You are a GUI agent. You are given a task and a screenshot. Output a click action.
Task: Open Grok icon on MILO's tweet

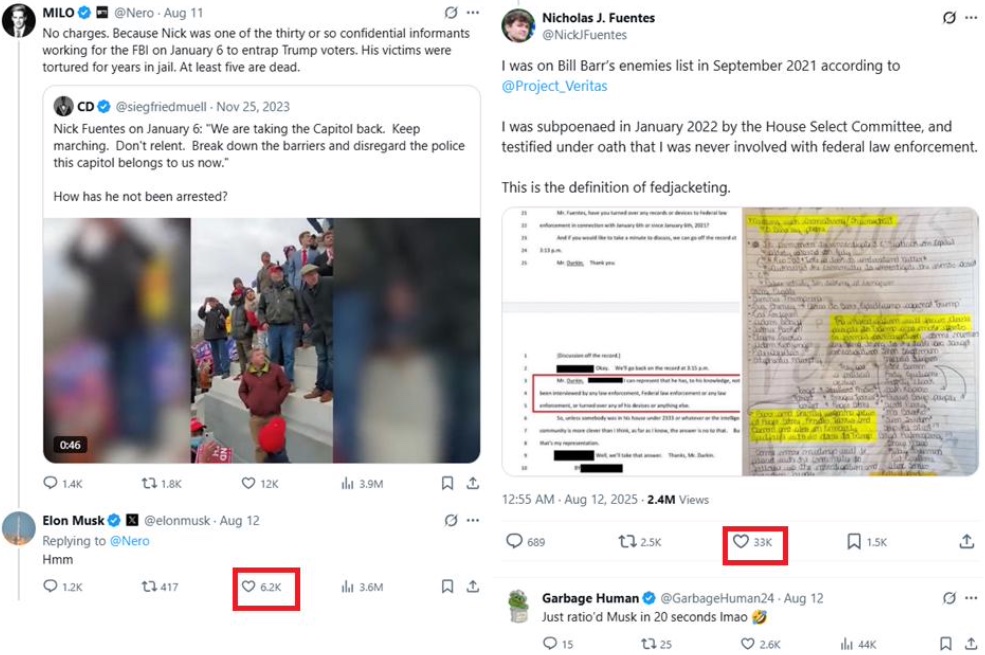click(x=450, y=13)
